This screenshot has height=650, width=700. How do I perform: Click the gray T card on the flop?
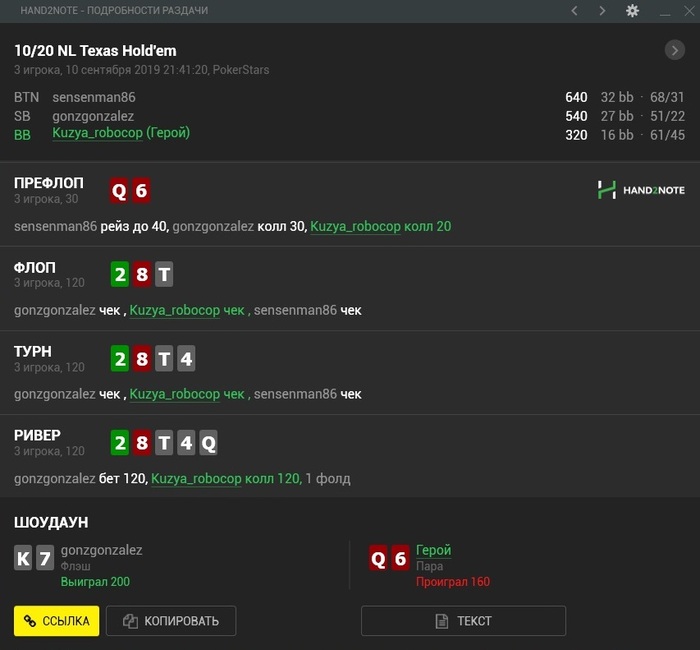point(164,274)
